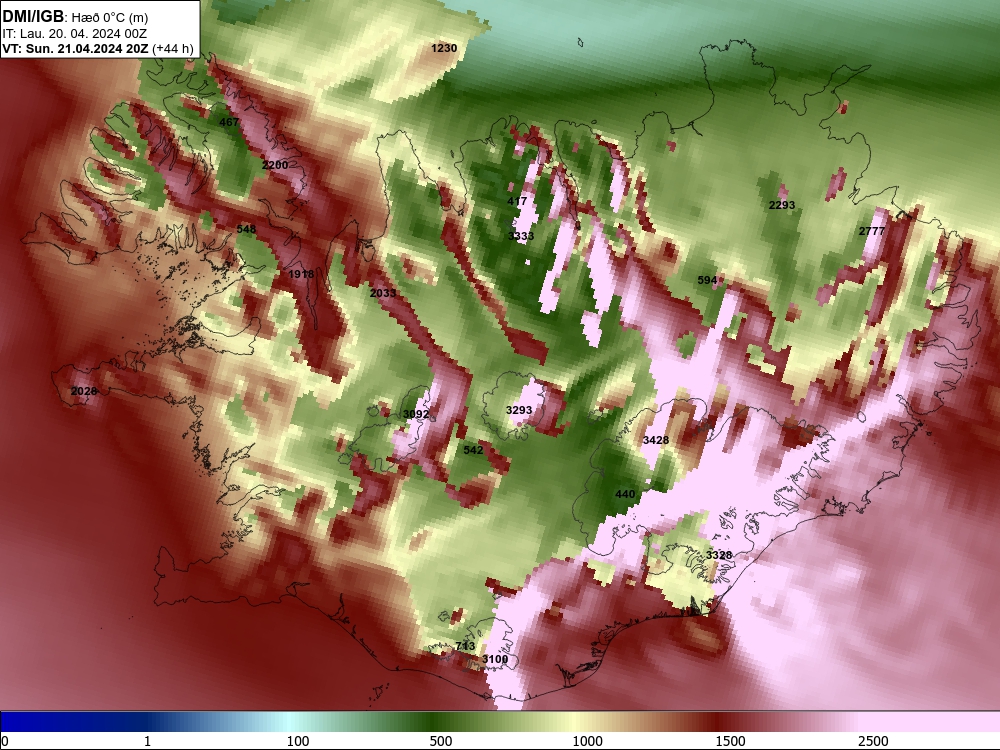The width and height of the screenshot is (1000, 750).
Task: Click the 2028 value on the peninsula
Action: (x=84, y=391)
